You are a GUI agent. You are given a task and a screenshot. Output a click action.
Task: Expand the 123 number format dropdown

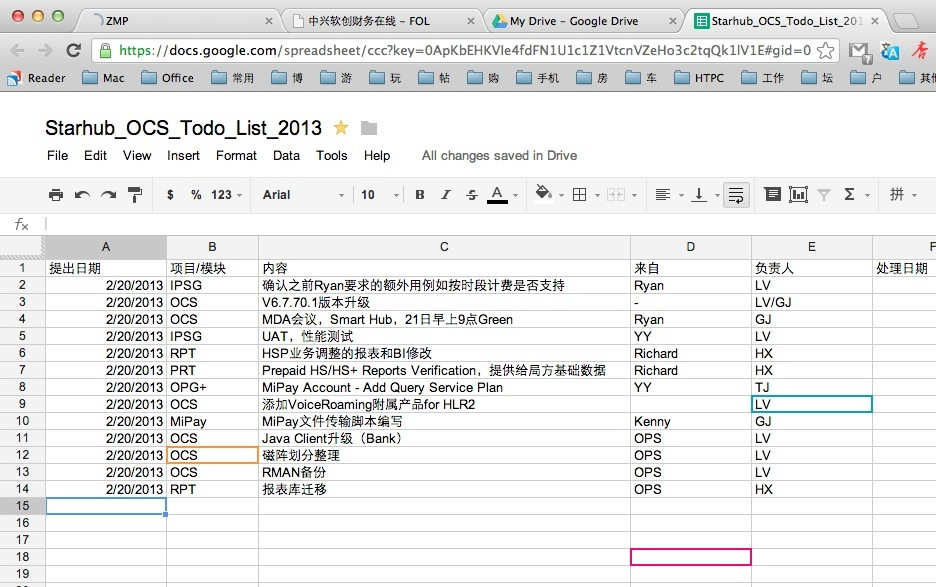(226, 195)
